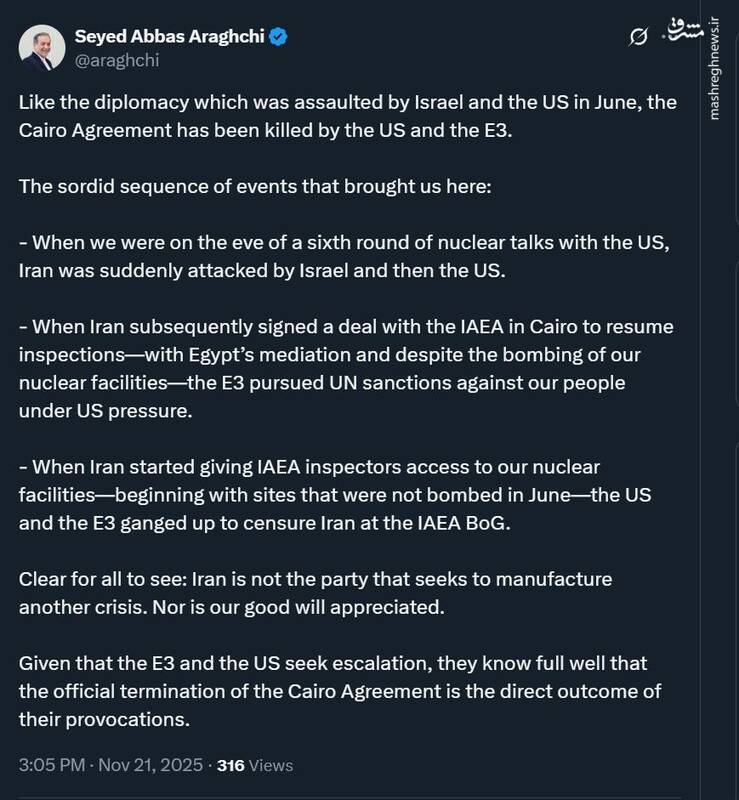Viewport: 739px width, 800px height.
Task: Open the 3:05 PM · Nov 21, 2025 timestamp
Action: coord(108,765)
